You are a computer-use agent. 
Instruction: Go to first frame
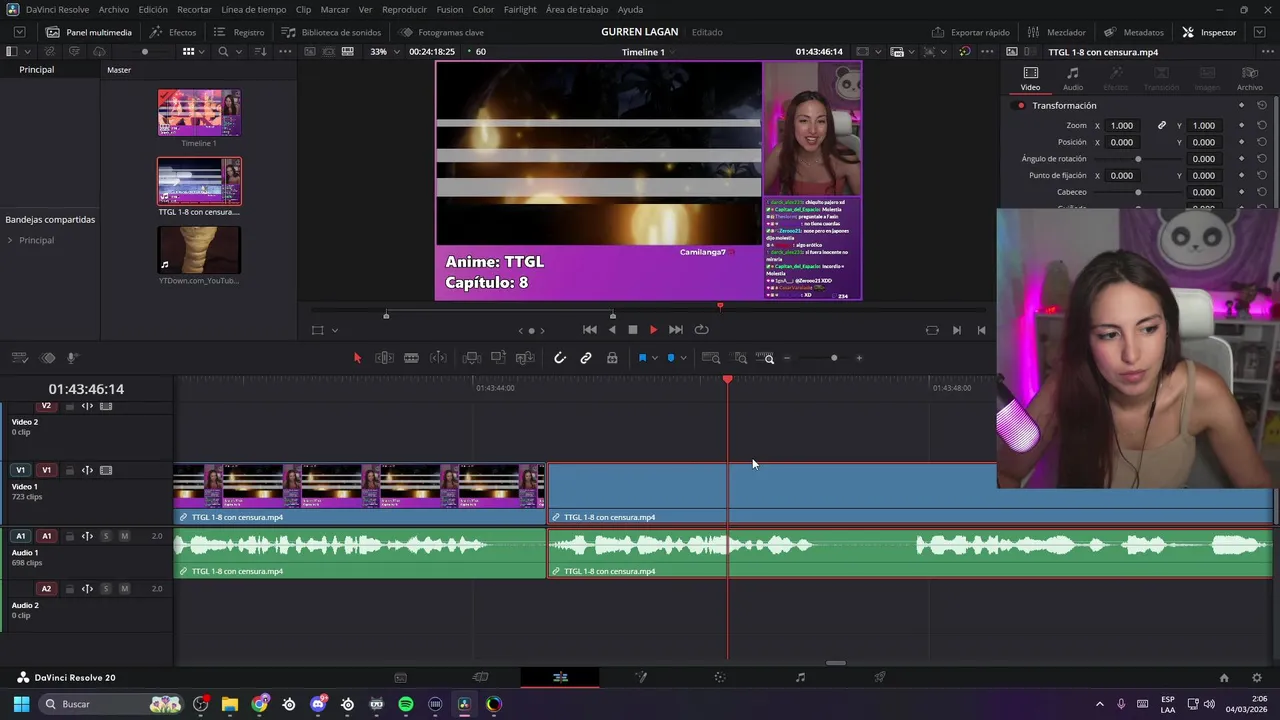(x=590, y=330)
